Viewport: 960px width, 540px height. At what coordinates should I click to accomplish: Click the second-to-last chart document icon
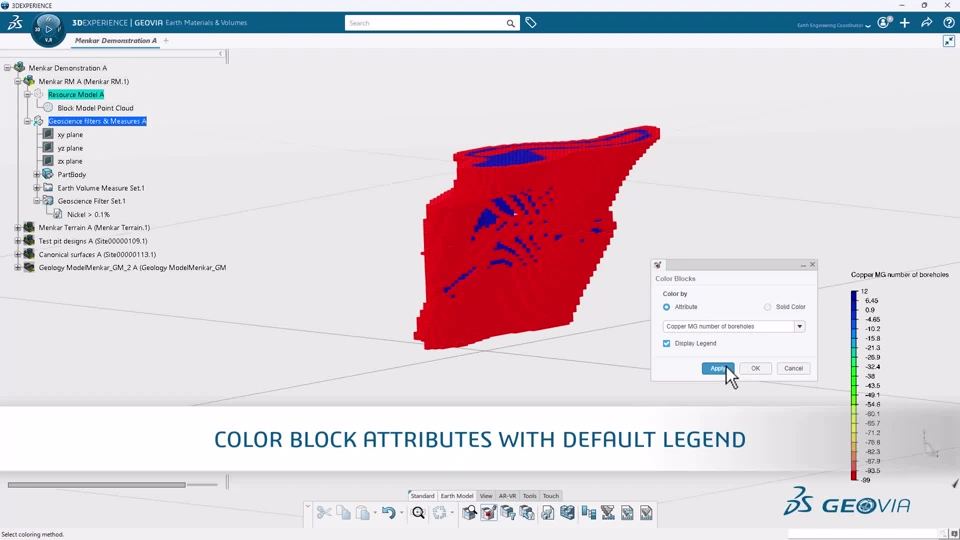(x=627, y=512)
